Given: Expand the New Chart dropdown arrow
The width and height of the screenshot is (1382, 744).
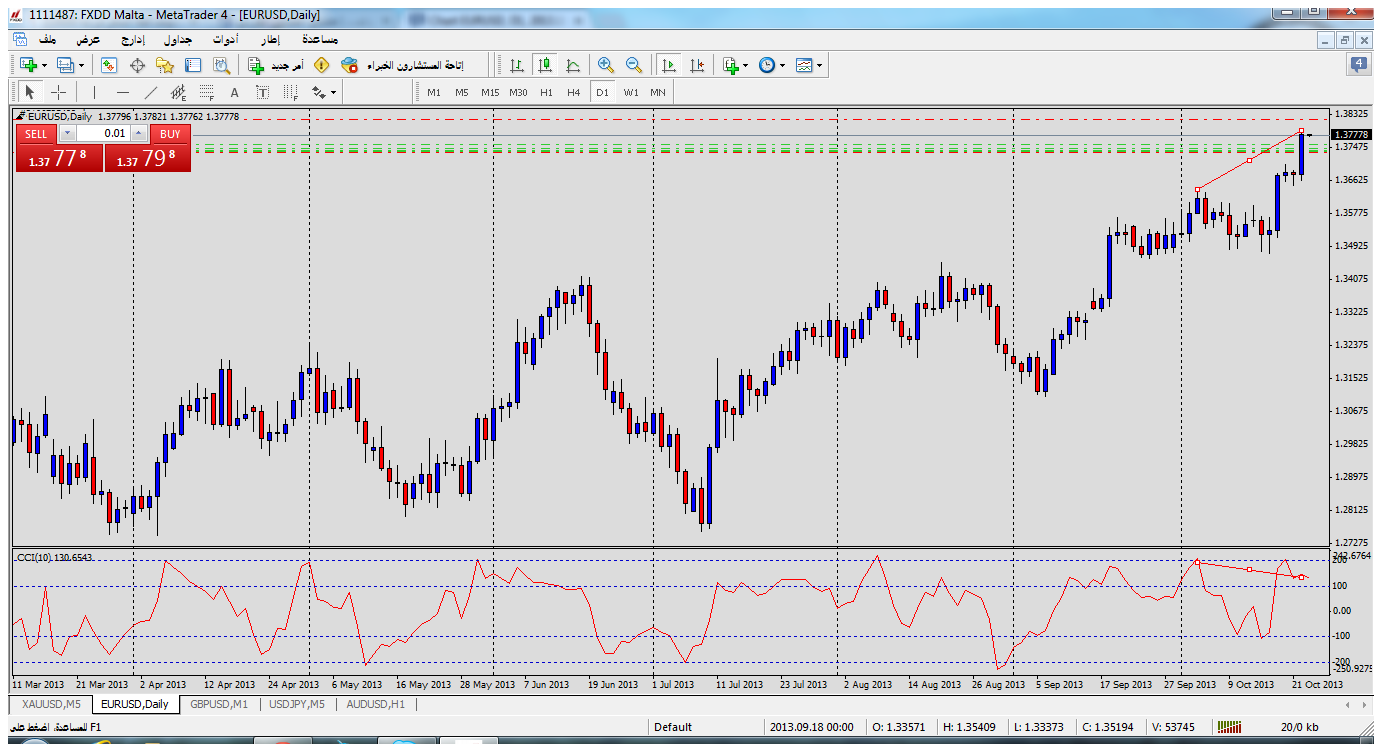Looking at the screenshot, I should point(45,65).
